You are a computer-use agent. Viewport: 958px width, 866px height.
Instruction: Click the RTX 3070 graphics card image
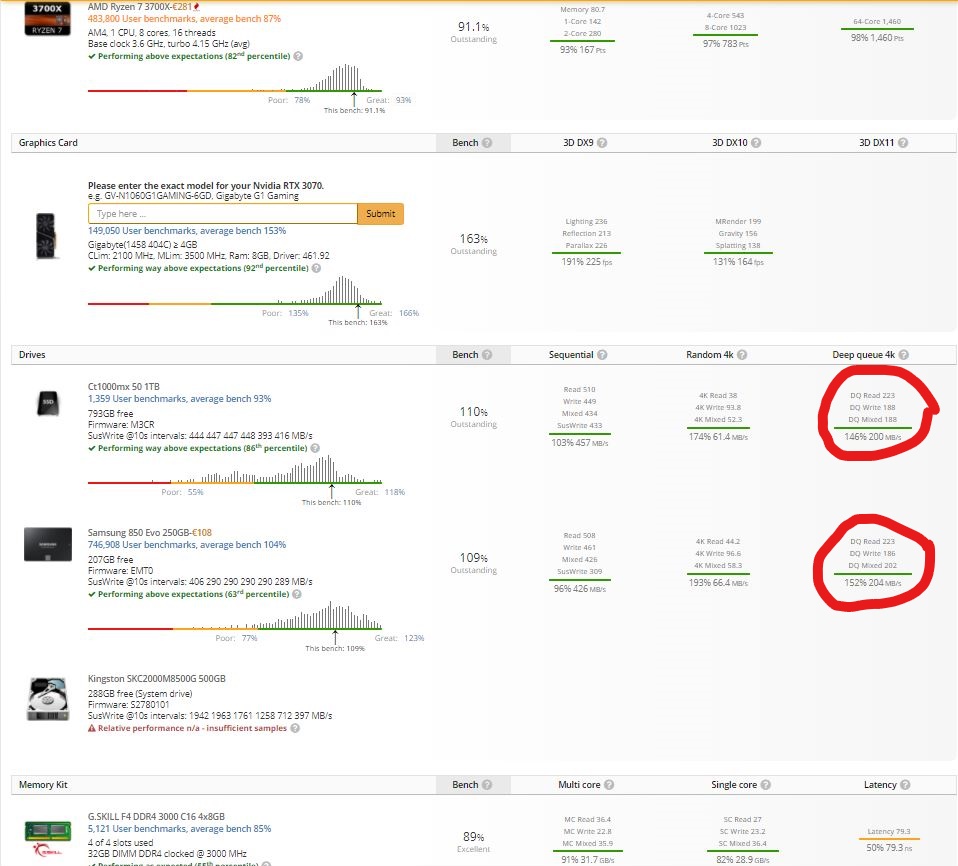tap(46, 236)
